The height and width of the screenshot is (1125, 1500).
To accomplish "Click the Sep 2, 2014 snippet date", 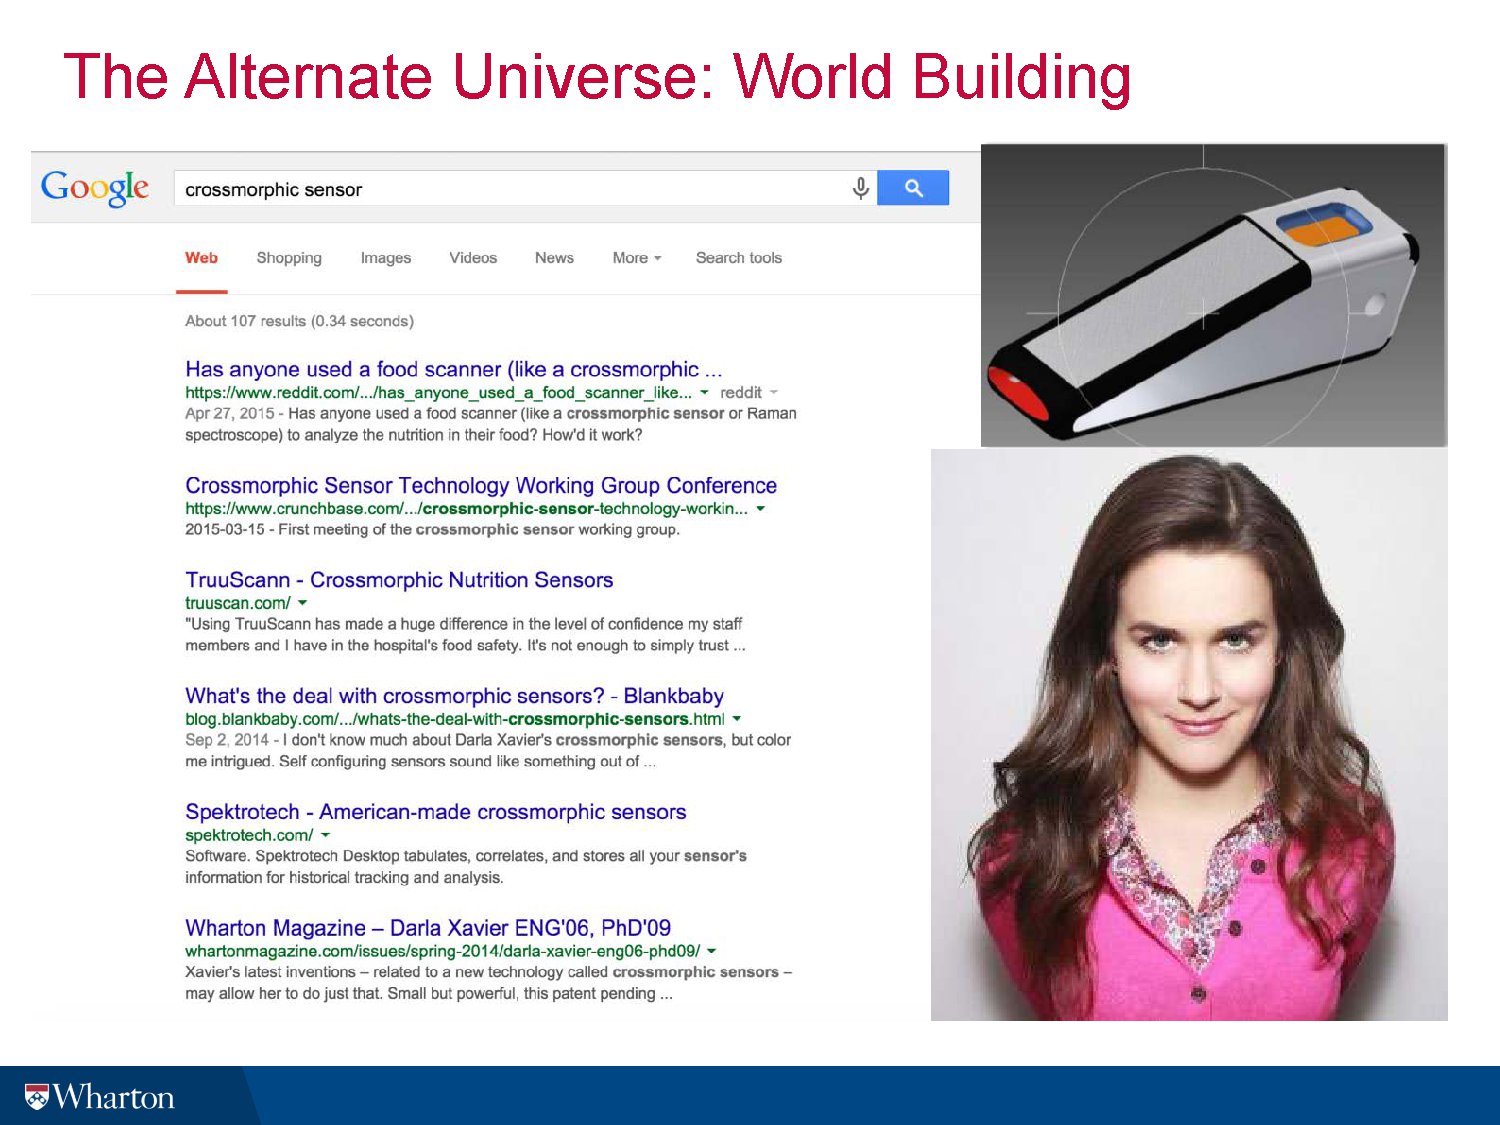I will [x=227, y=740].
